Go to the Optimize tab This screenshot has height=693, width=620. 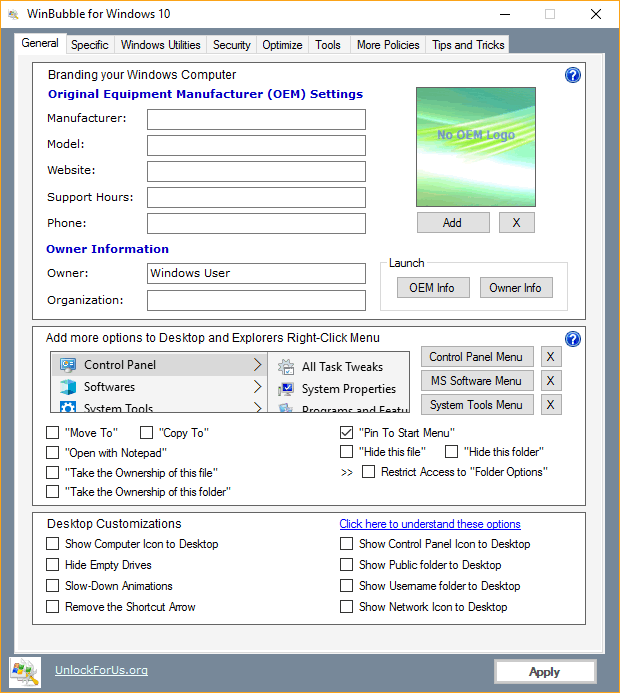pos(282,45)
